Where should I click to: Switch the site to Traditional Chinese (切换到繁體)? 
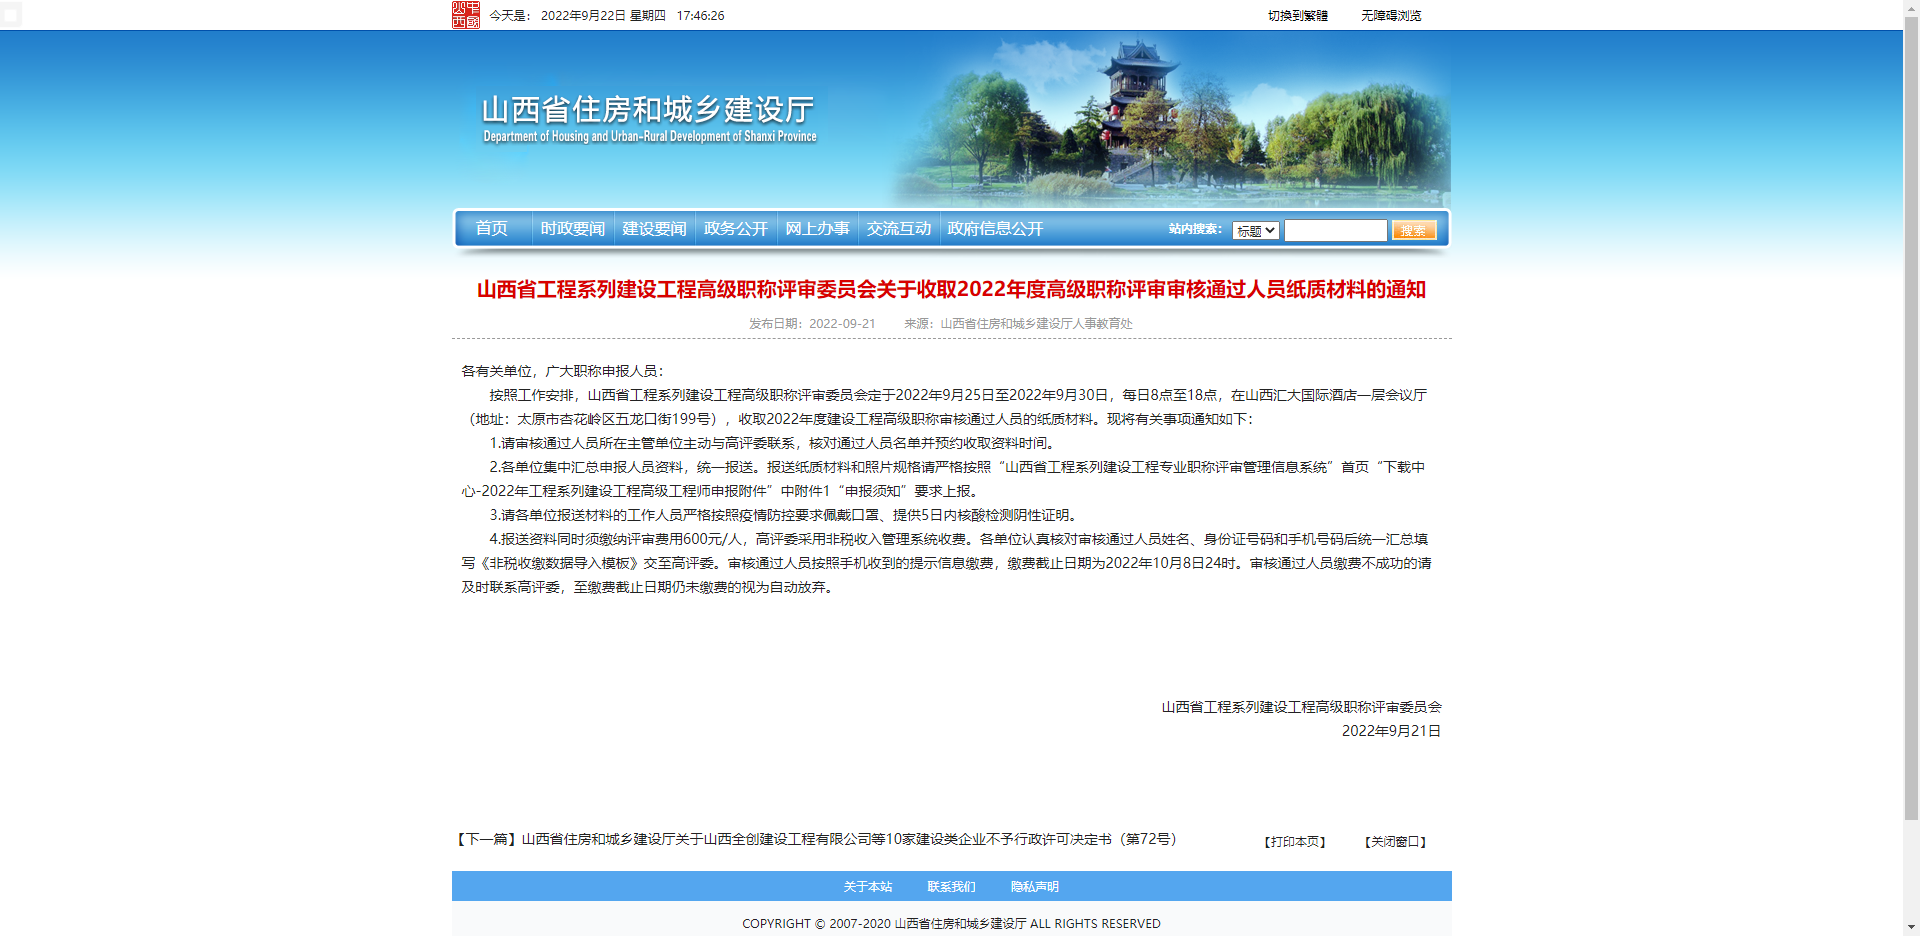click(x=1297, y=16)
